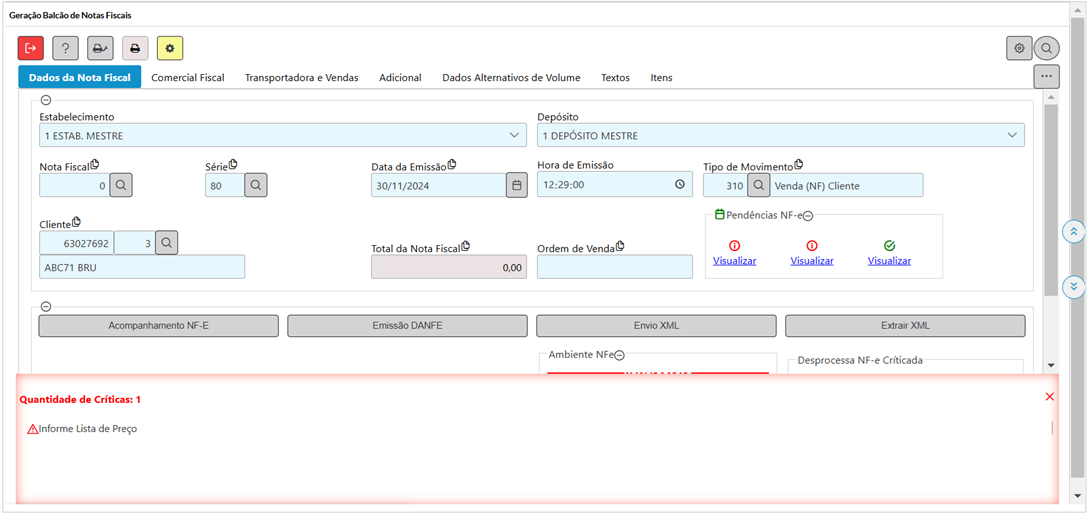Open help with the question mark icon

(66, 48)
